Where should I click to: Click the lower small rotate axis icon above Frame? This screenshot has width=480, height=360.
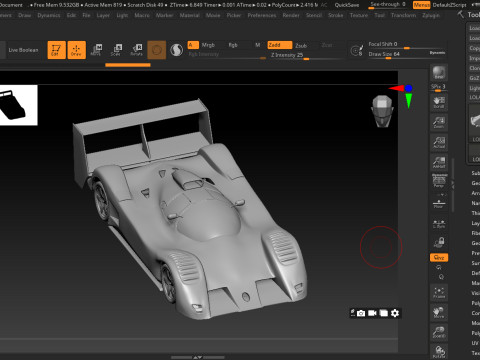point(441,277)
